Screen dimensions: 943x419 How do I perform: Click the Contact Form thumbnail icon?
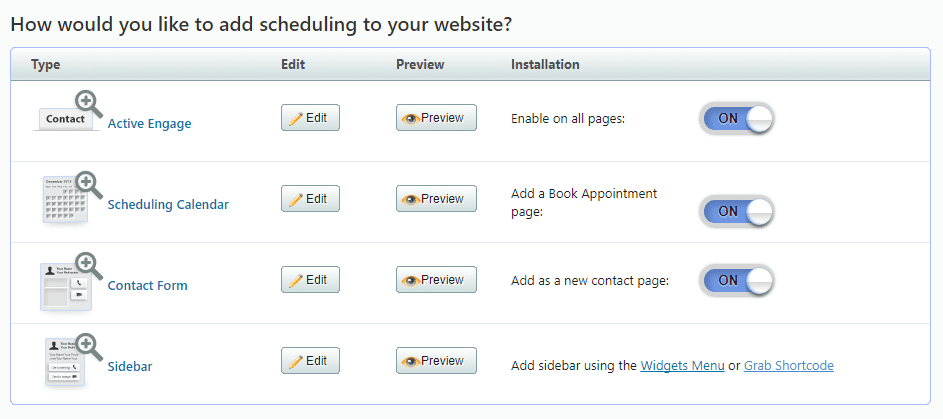coord(70,280)
